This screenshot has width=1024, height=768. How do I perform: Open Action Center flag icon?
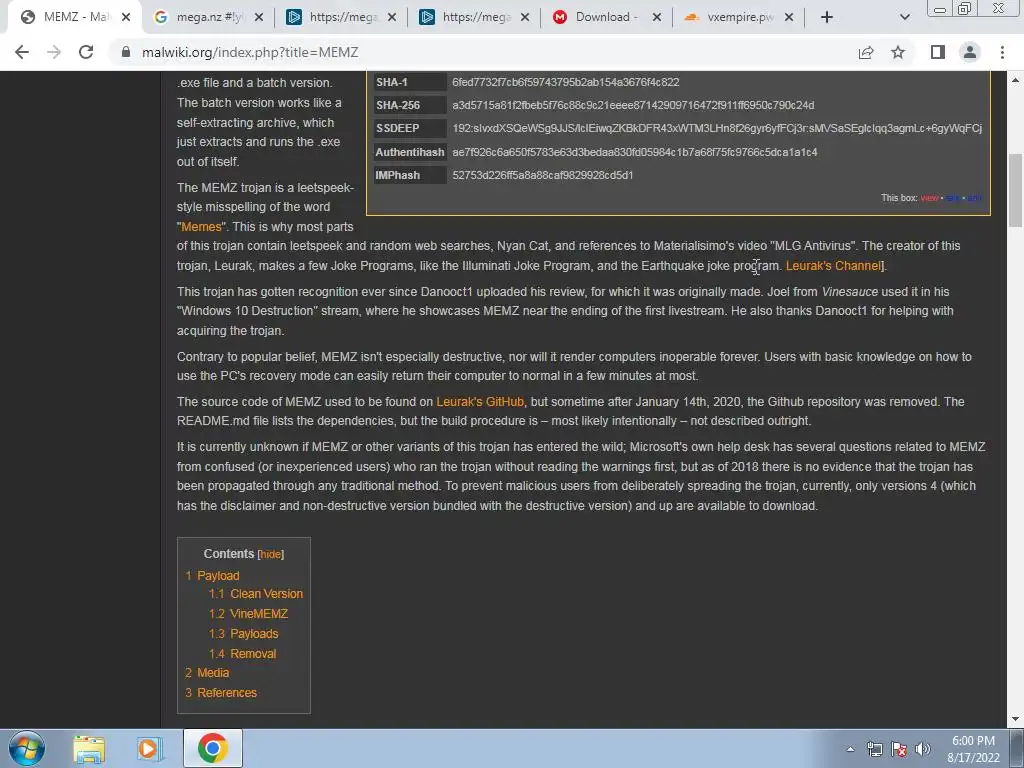[899, 749]
